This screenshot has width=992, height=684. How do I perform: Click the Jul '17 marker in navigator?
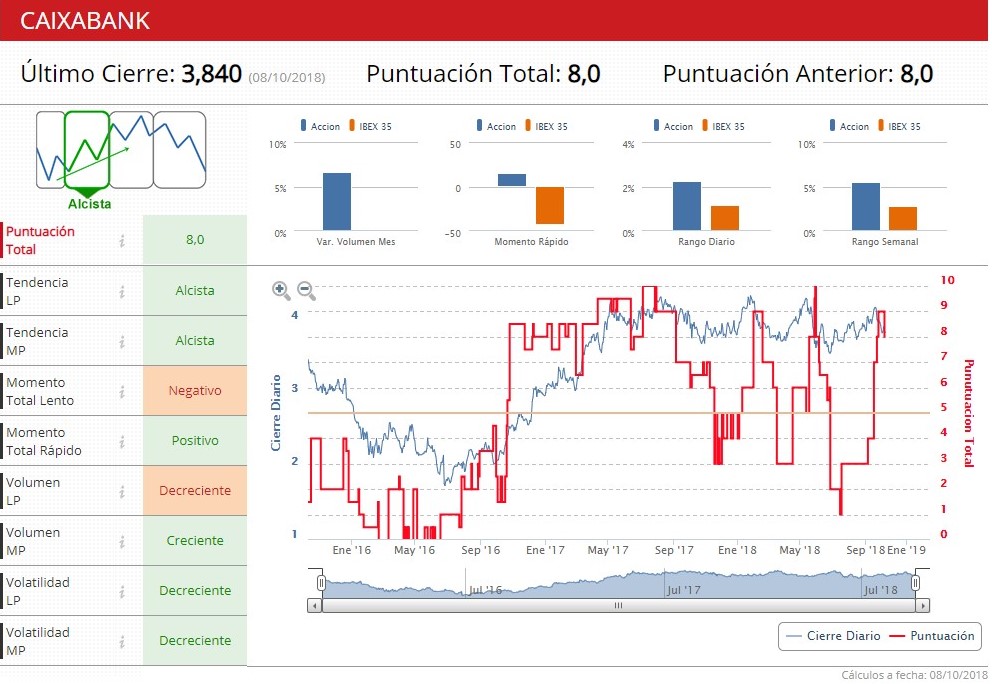coord(684,590)
